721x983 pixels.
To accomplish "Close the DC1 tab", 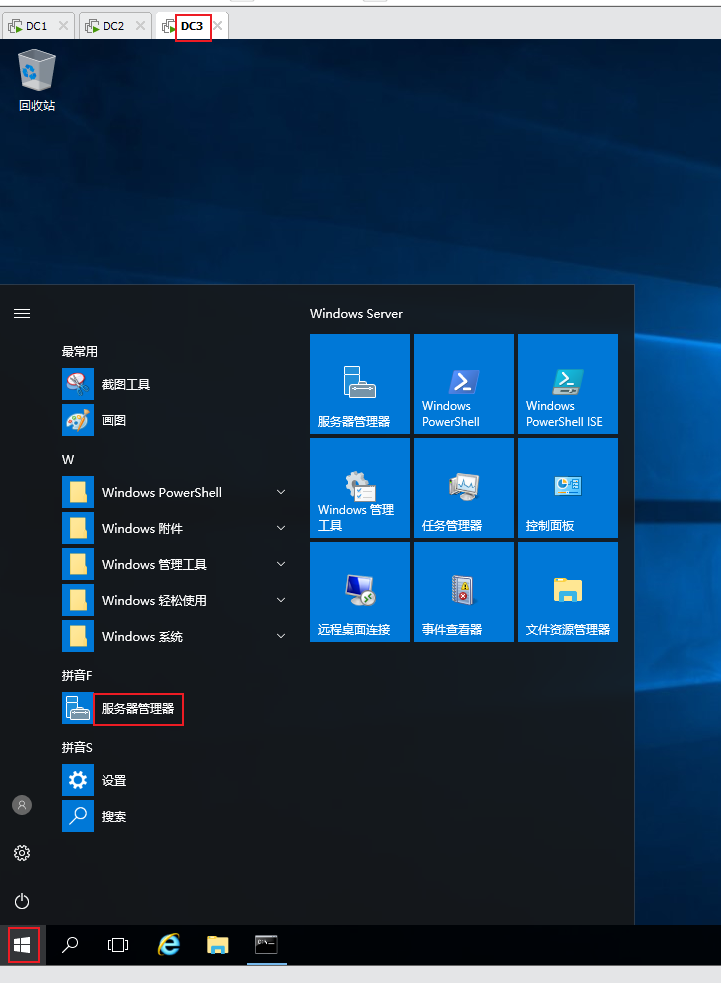I will pos(63,26).
